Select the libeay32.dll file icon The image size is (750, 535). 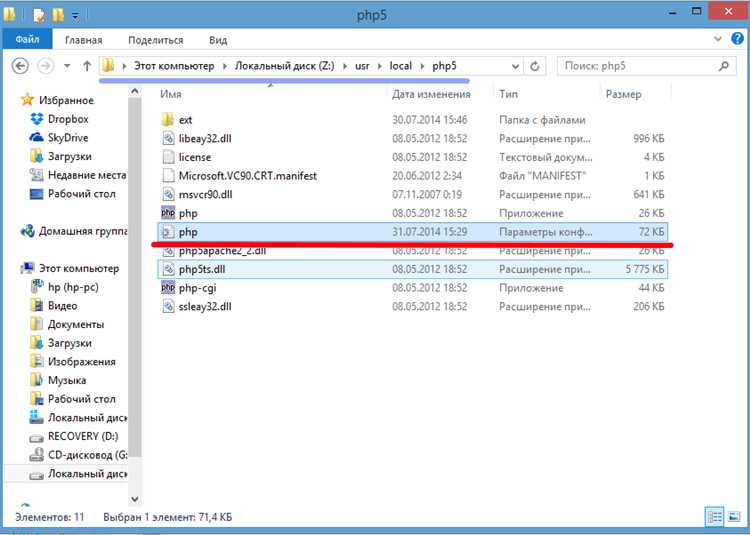168,138
